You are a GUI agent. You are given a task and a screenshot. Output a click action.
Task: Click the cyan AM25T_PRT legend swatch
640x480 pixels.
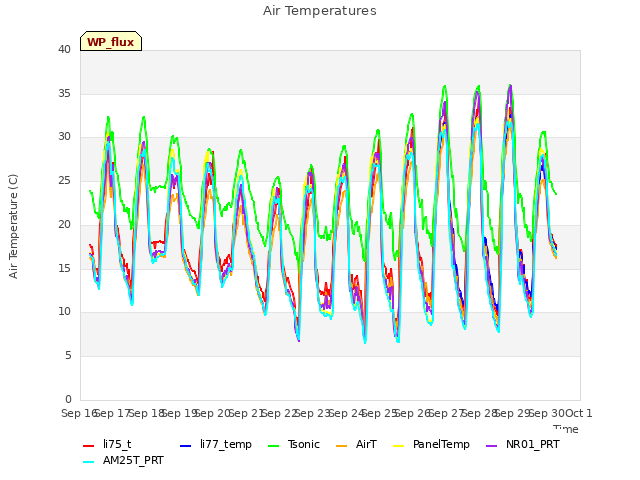(89, 462)
